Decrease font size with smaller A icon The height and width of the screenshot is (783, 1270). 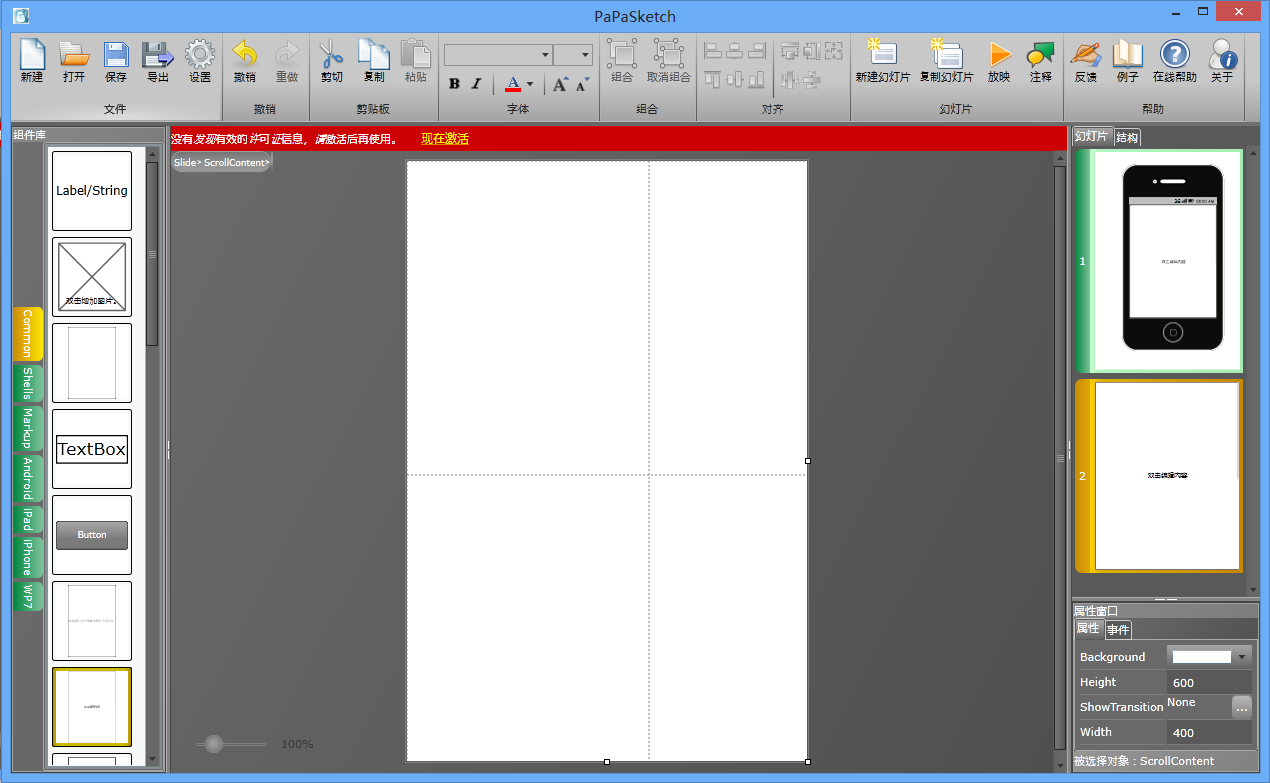coord(582,84)
